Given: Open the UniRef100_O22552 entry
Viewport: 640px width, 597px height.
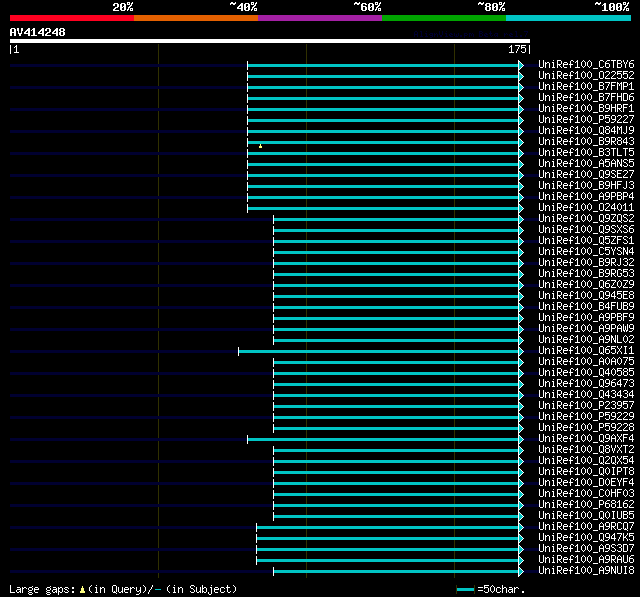Looking at the screenshot, I should pyautogui.click(x=586, y=75).
